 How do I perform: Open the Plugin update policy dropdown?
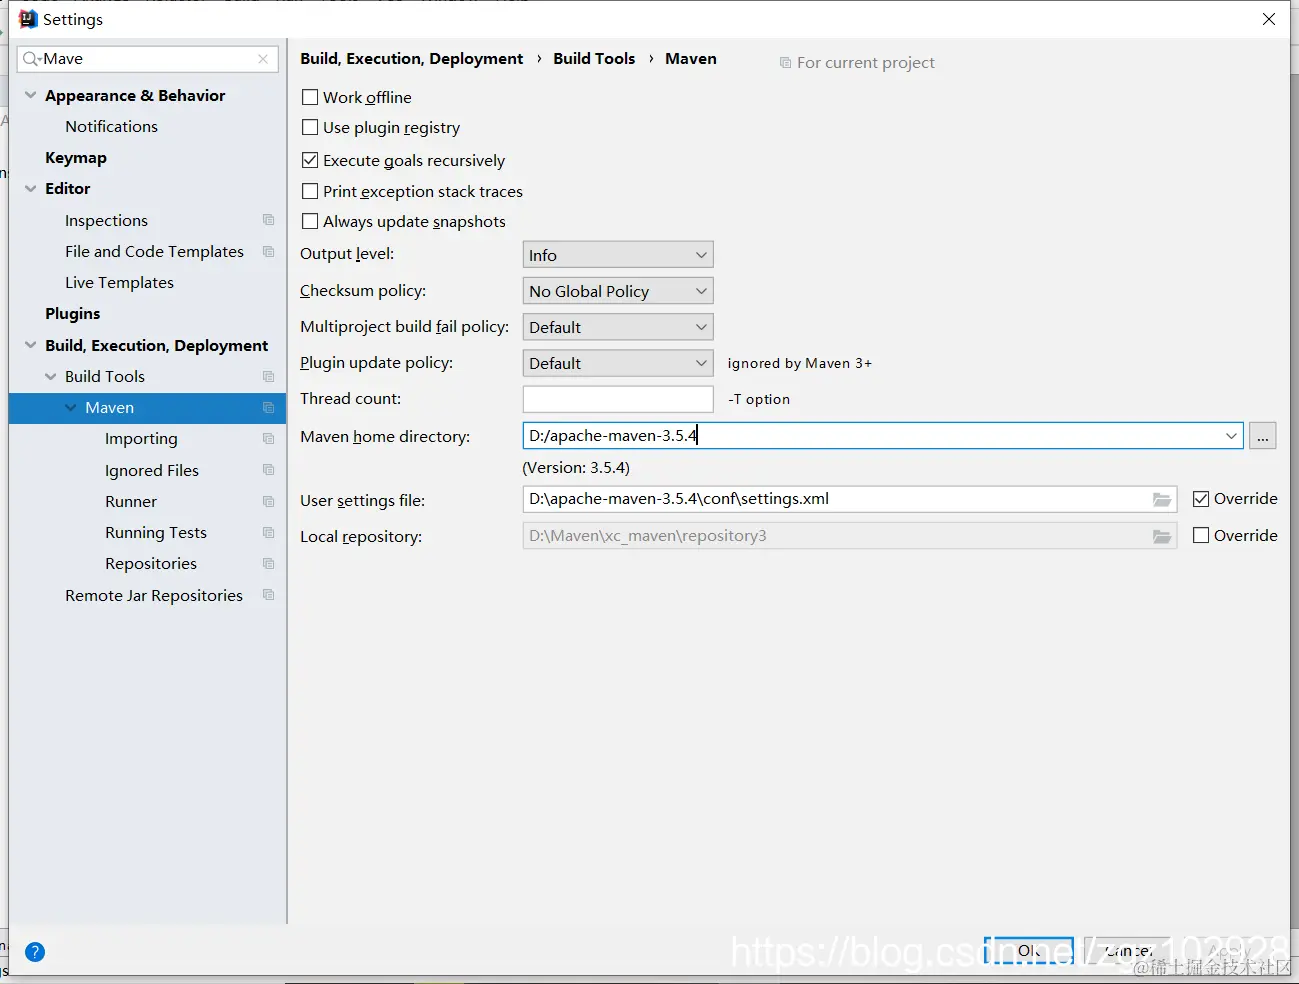tap(618, 363)
